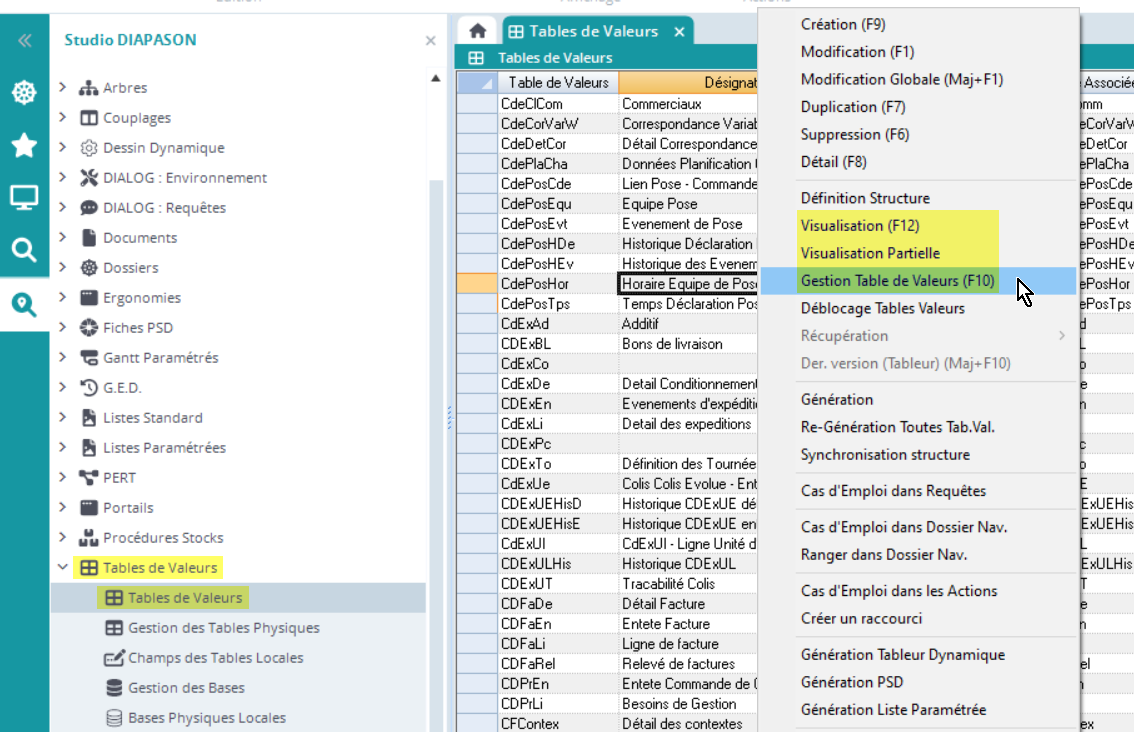Select Gestion Table de Valeurs (F10)

(x=897, y=281)
